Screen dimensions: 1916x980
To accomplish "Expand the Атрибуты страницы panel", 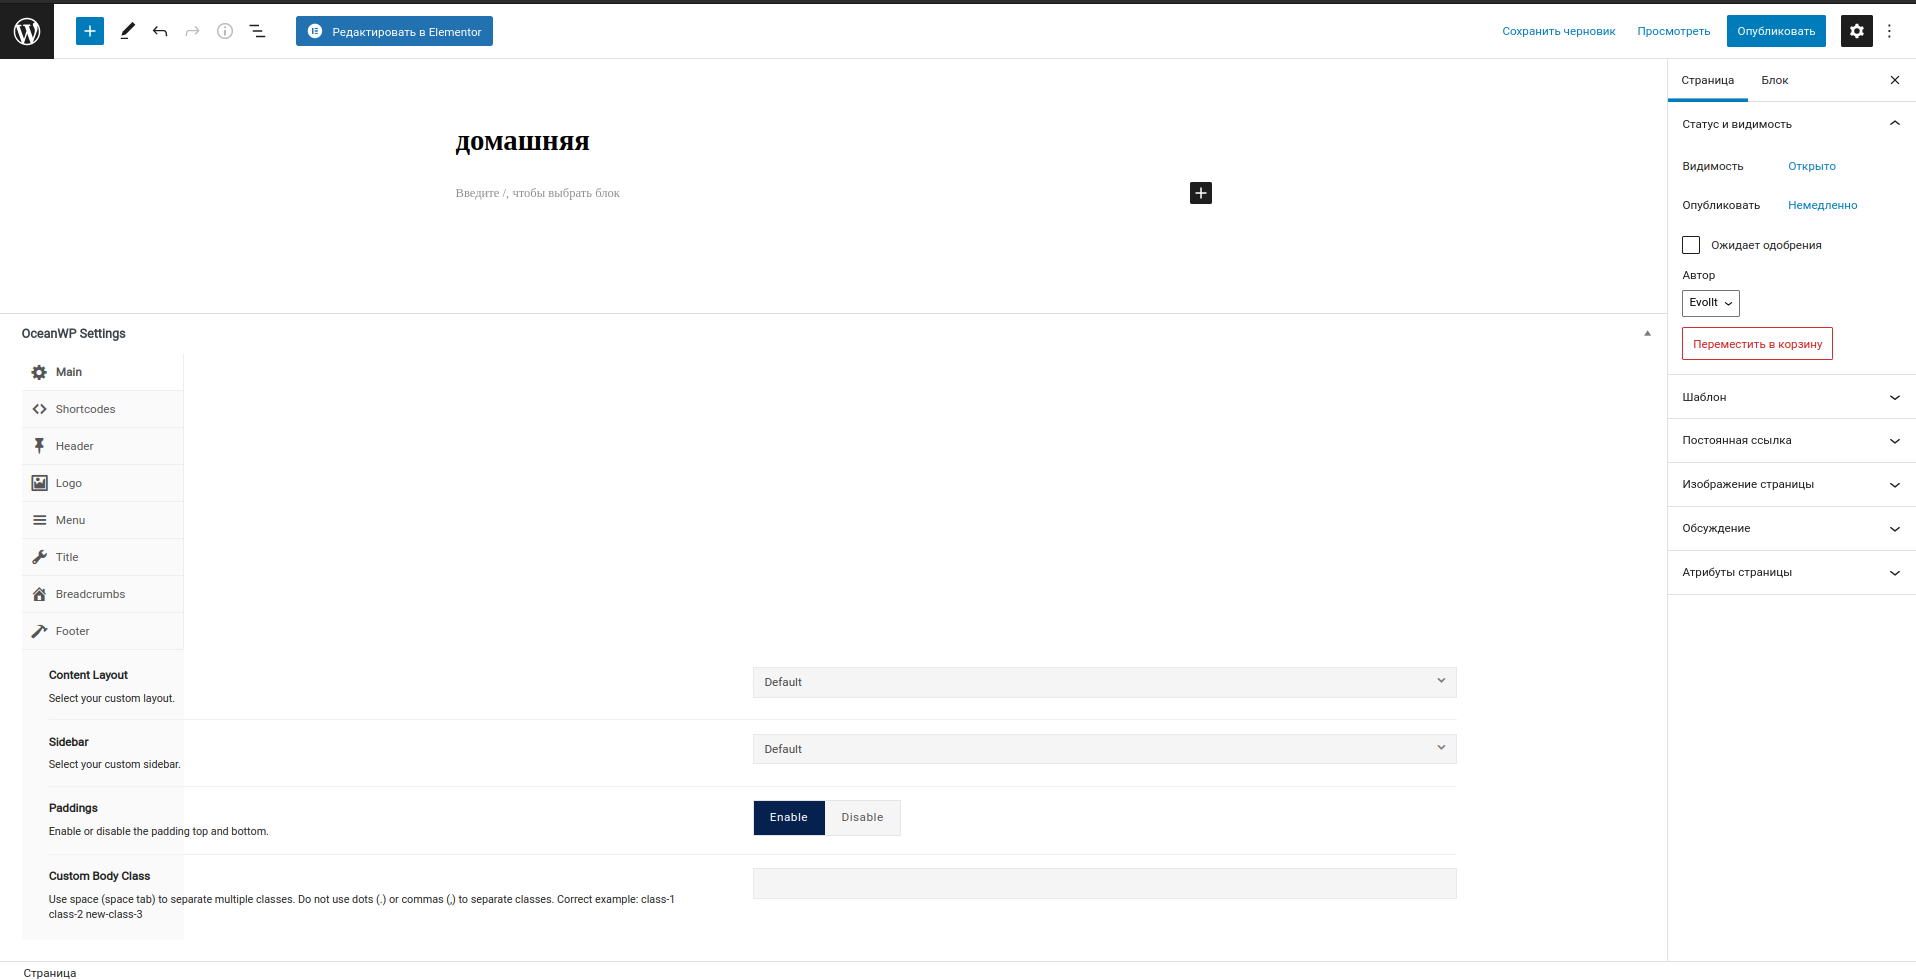I will [x=1792, y=572].
